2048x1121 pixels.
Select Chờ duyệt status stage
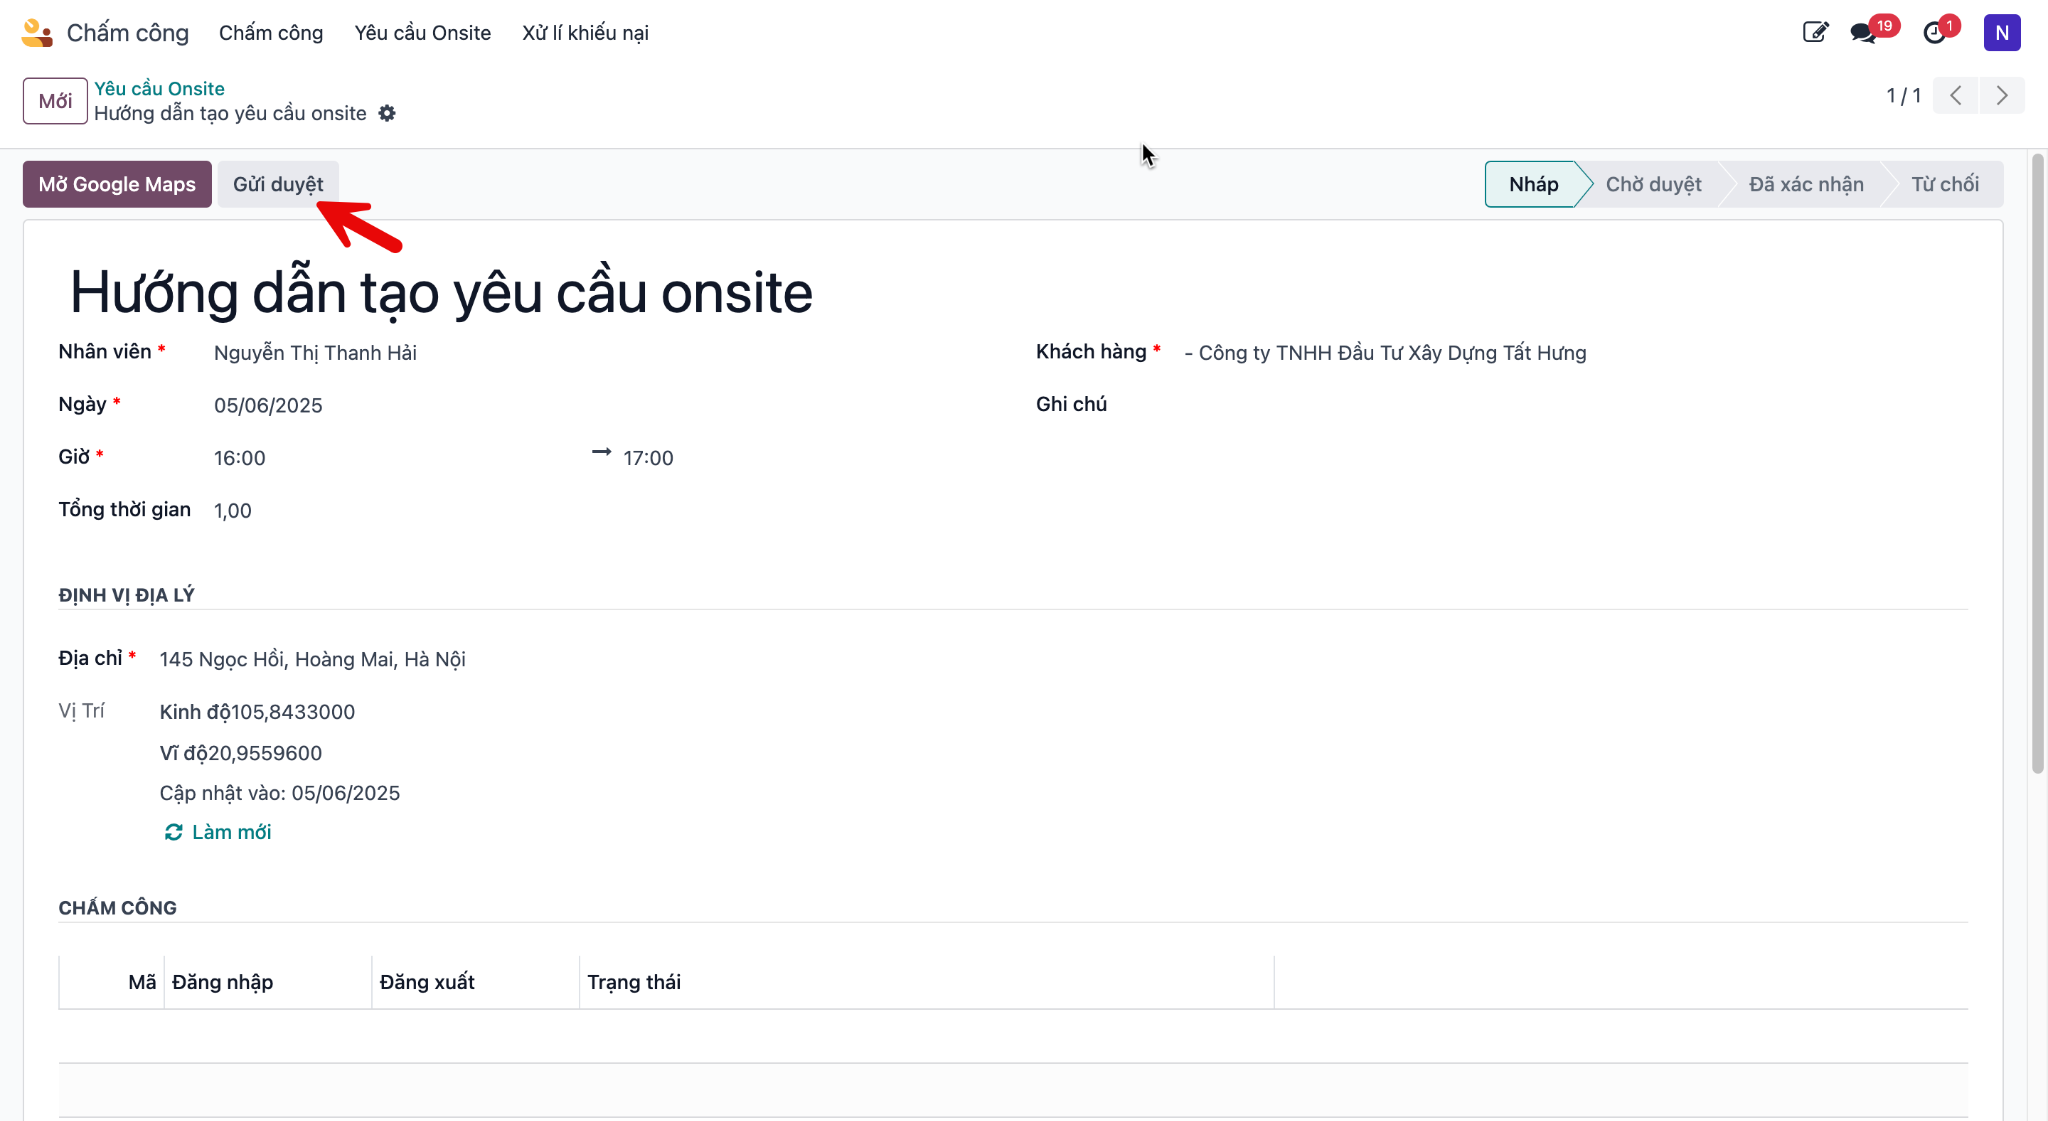tap(1653, 184)
